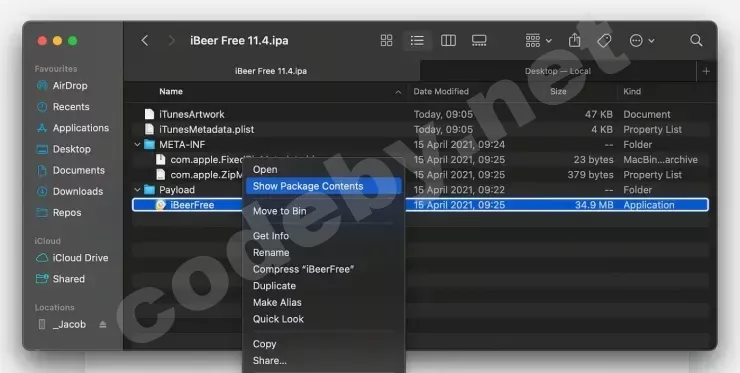Select the iBeer Free 11.4.ipa tab
The width and height of the screenshot is (740, 373).
(271, 71)
